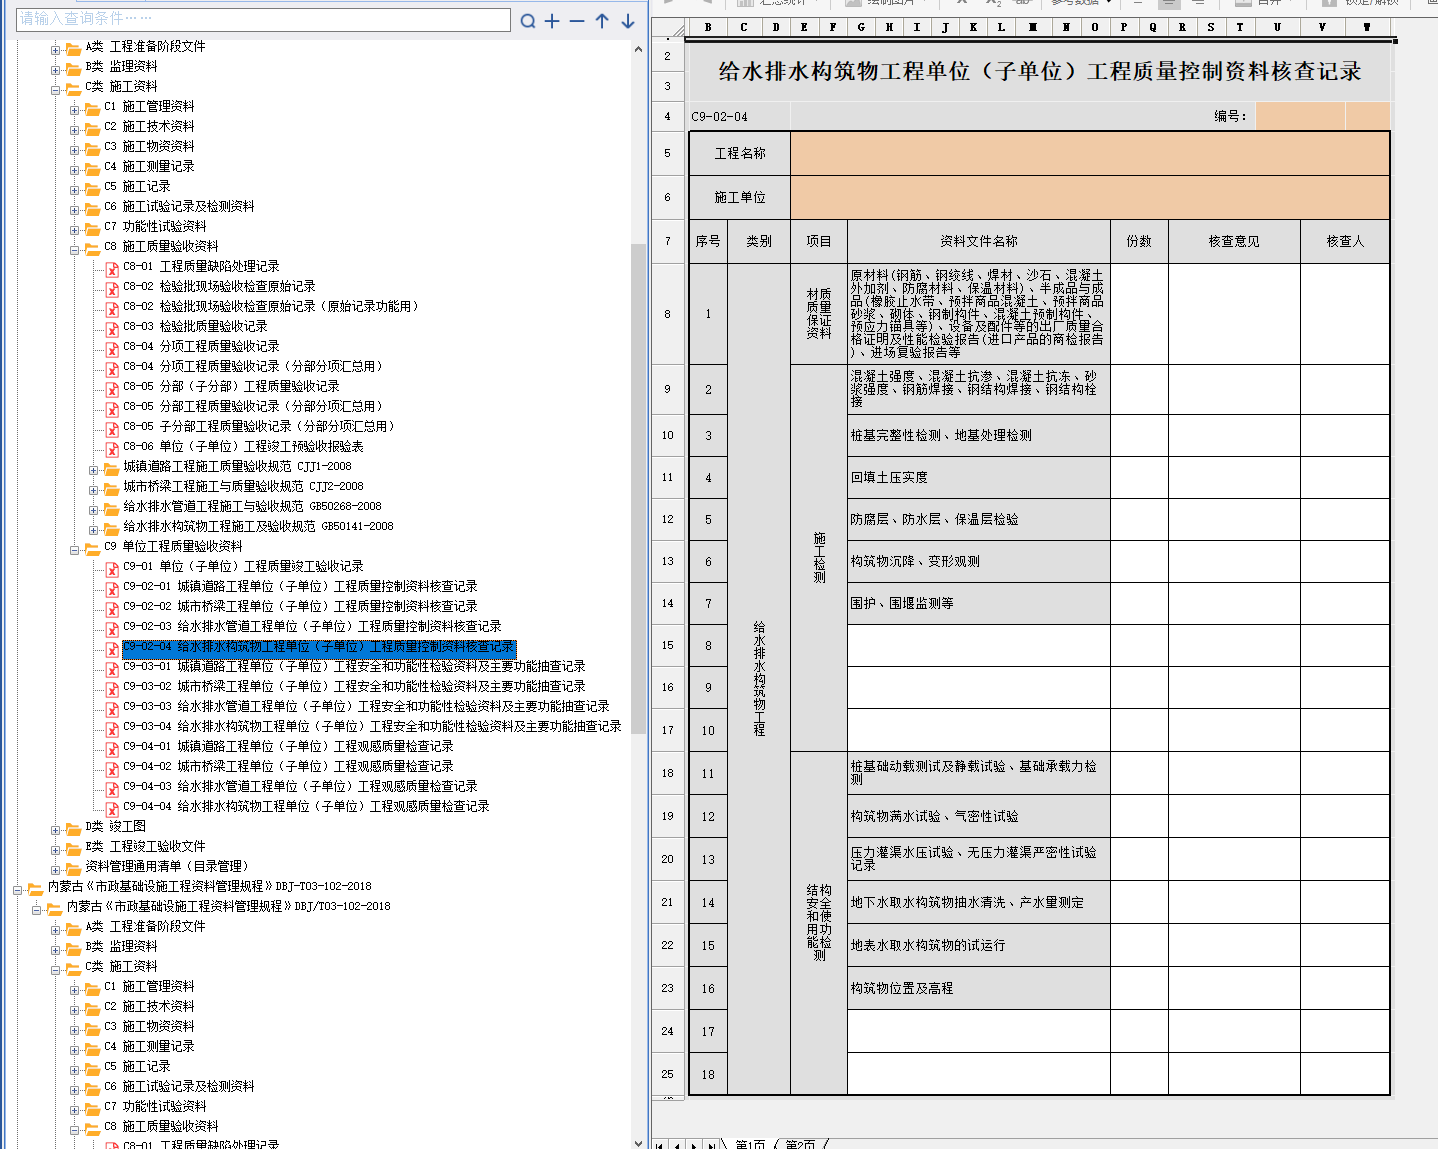Open C9-04-01 城镇道路工程观感质量检查记录
The image size is (1438, 1149).
[288, 746]
